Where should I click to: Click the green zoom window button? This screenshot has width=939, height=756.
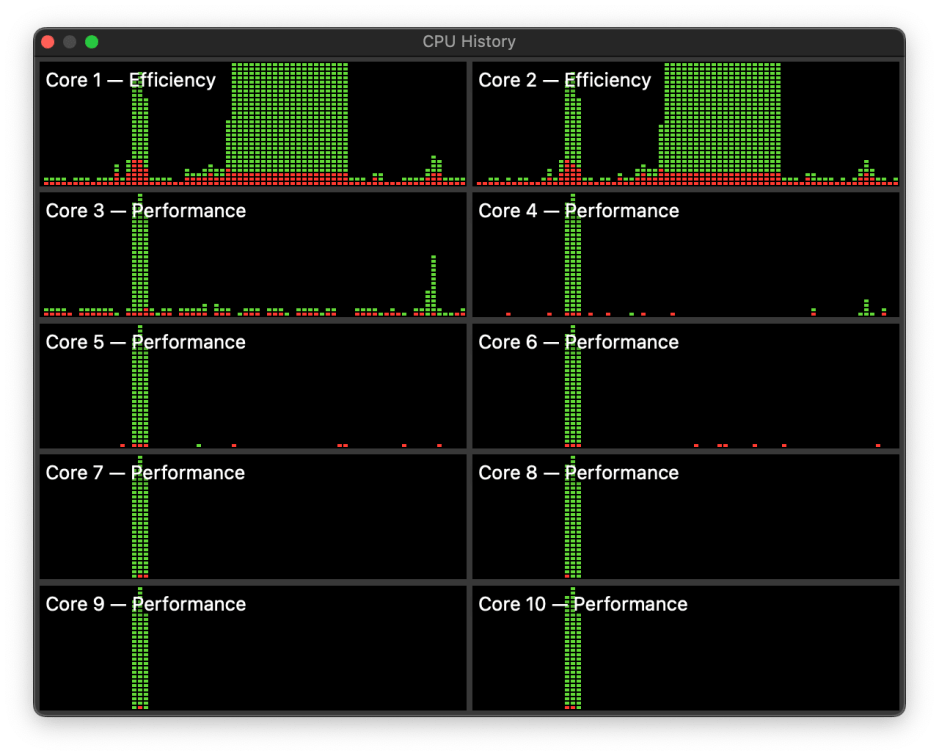coord(91,42)
